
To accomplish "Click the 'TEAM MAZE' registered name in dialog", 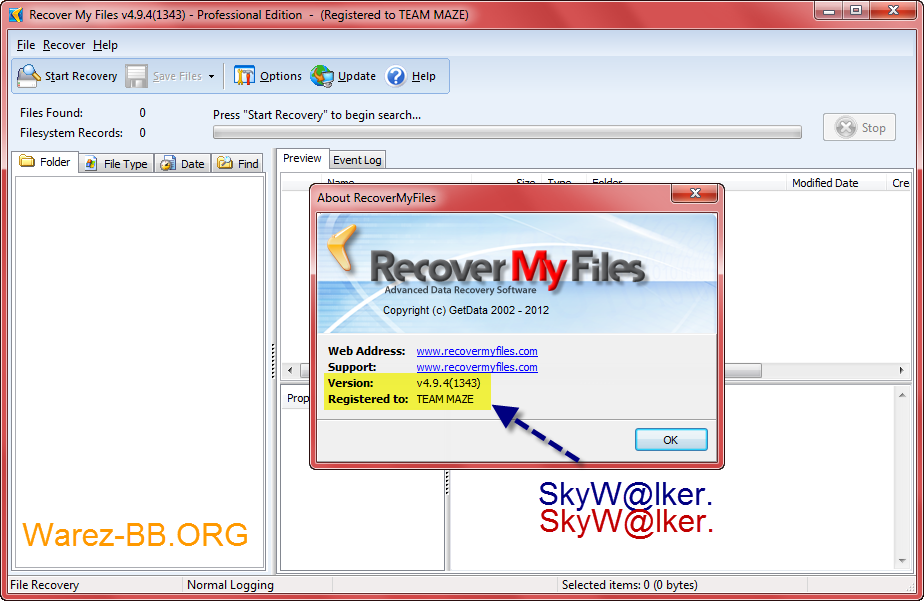I will tap(445, 399).
